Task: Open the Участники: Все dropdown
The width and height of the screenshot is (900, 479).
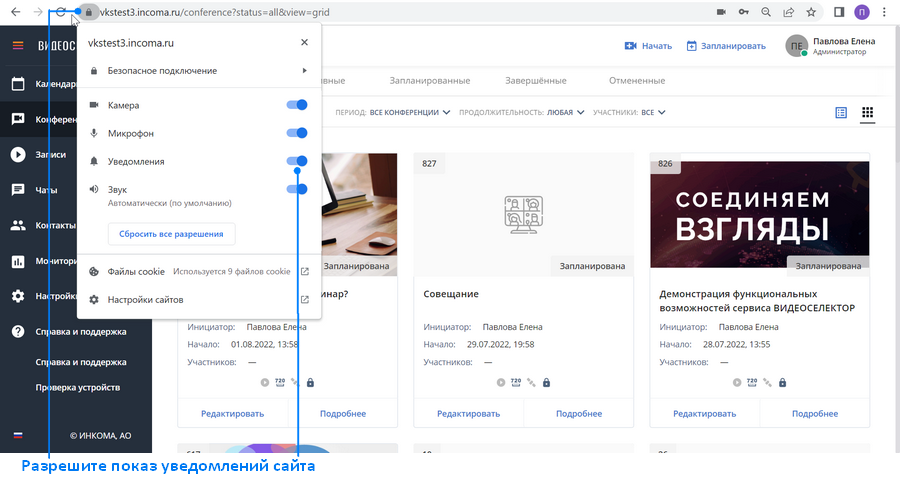Action: click(x=629, y=112)
